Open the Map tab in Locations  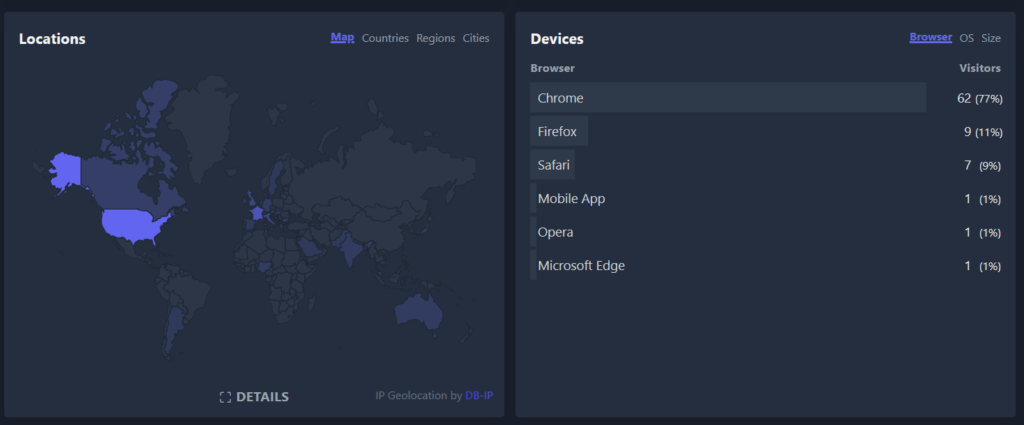coord(342,37)
